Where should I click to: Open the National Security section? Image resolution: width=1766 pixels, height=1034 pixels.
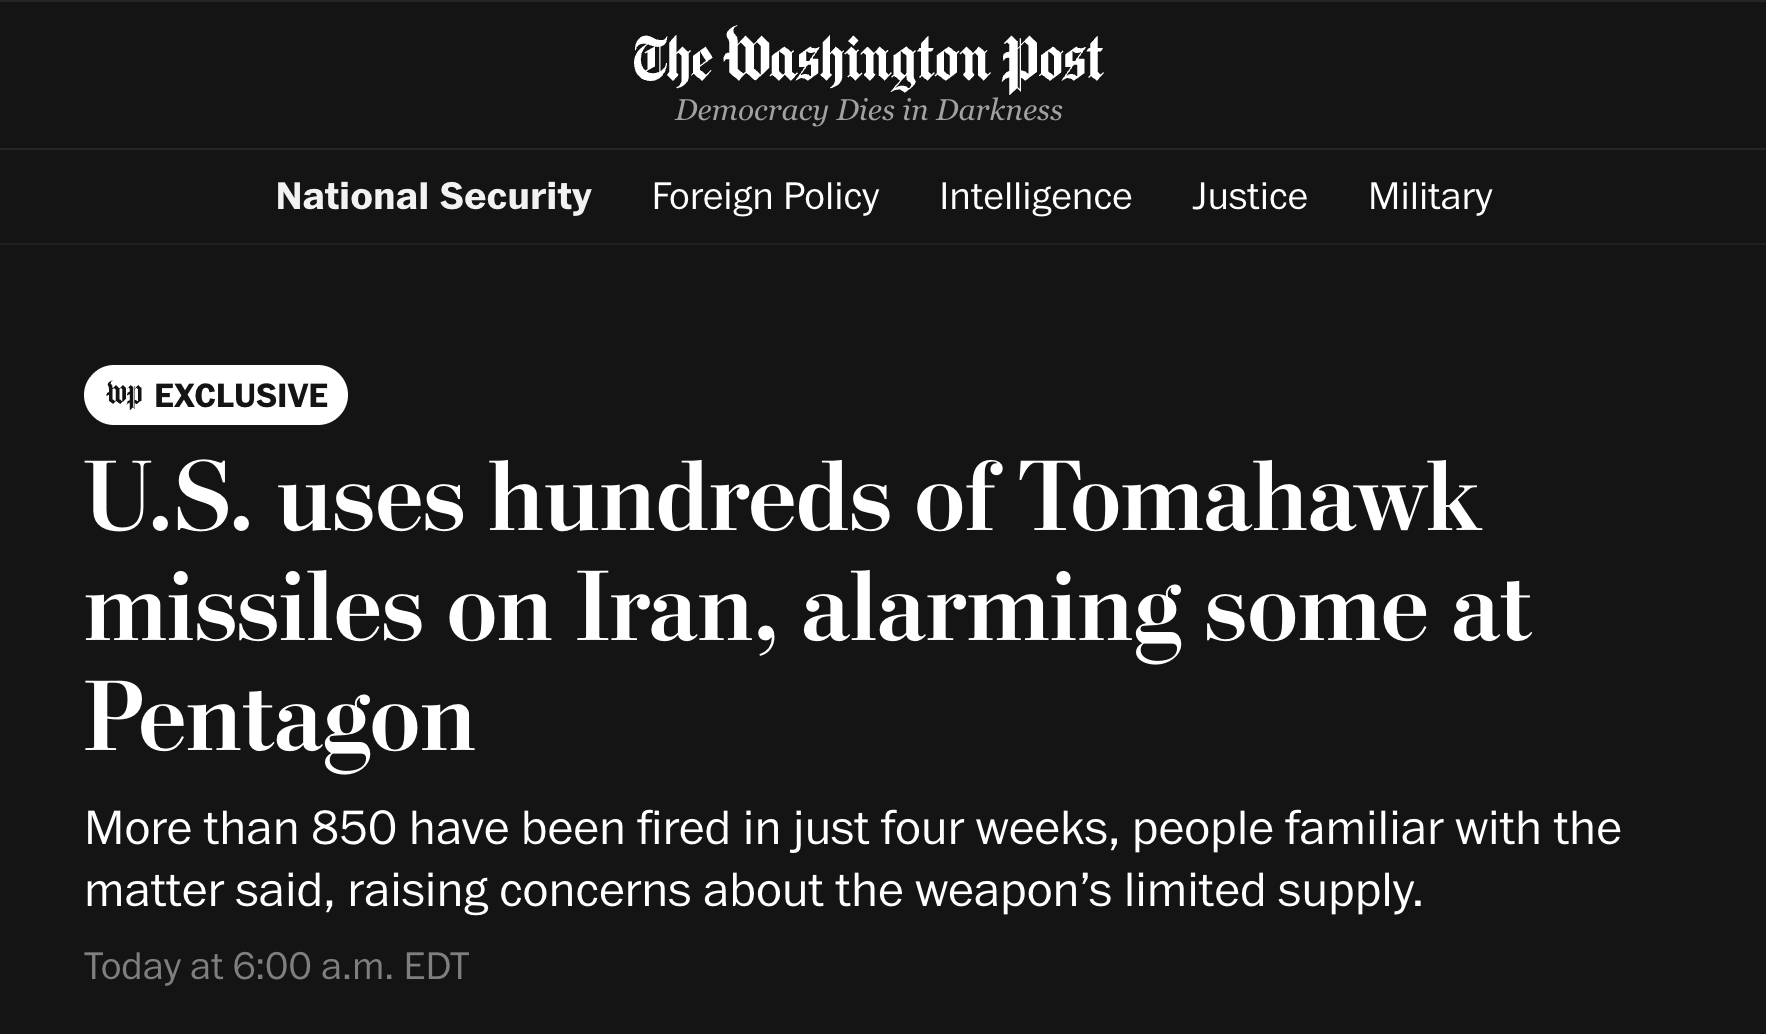(433, 196)
